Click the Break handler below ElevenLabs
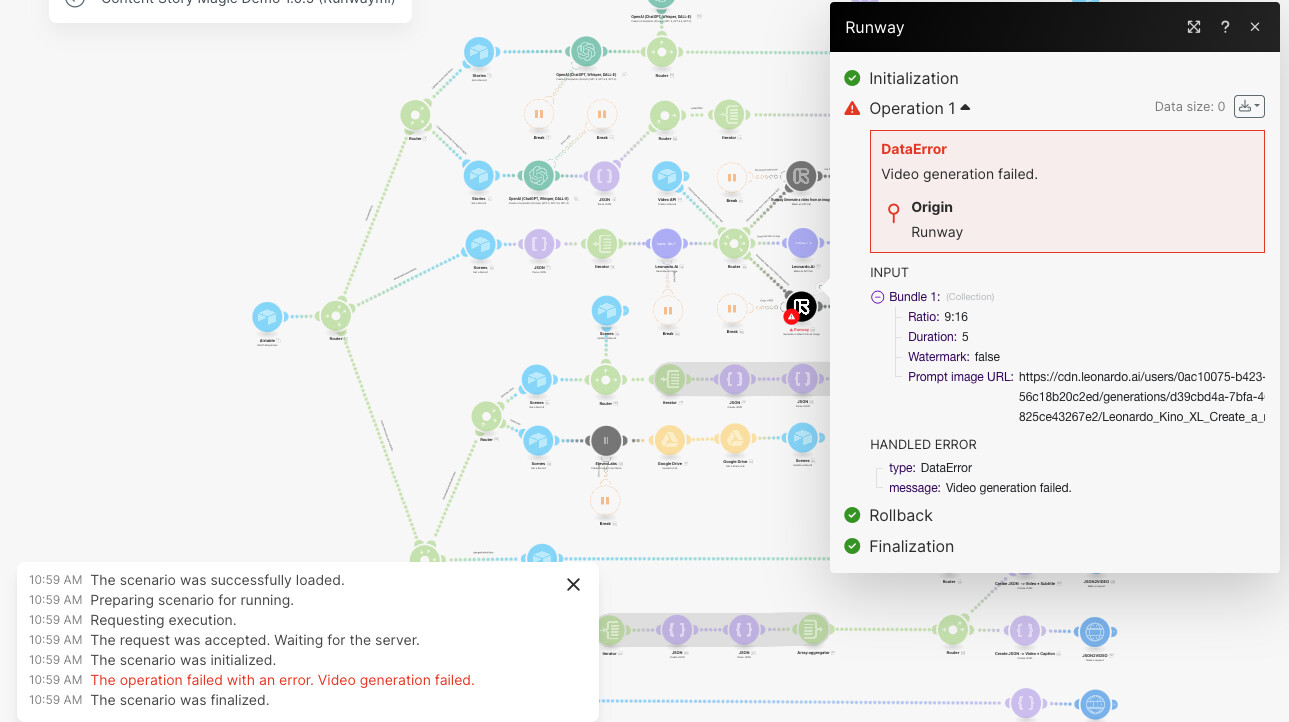Viewport: 1289px width, 722px height. tap(604, 500)
